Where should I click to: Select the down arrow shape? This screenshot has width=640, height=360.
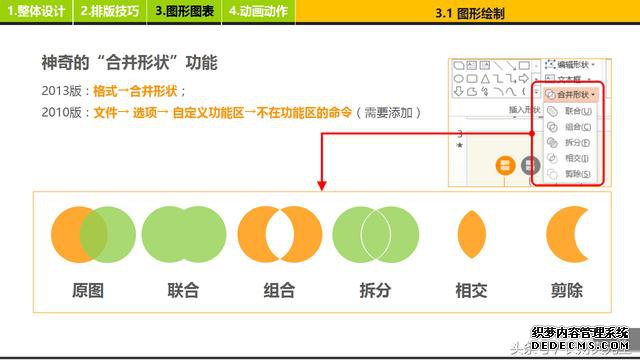coord(458,91)
